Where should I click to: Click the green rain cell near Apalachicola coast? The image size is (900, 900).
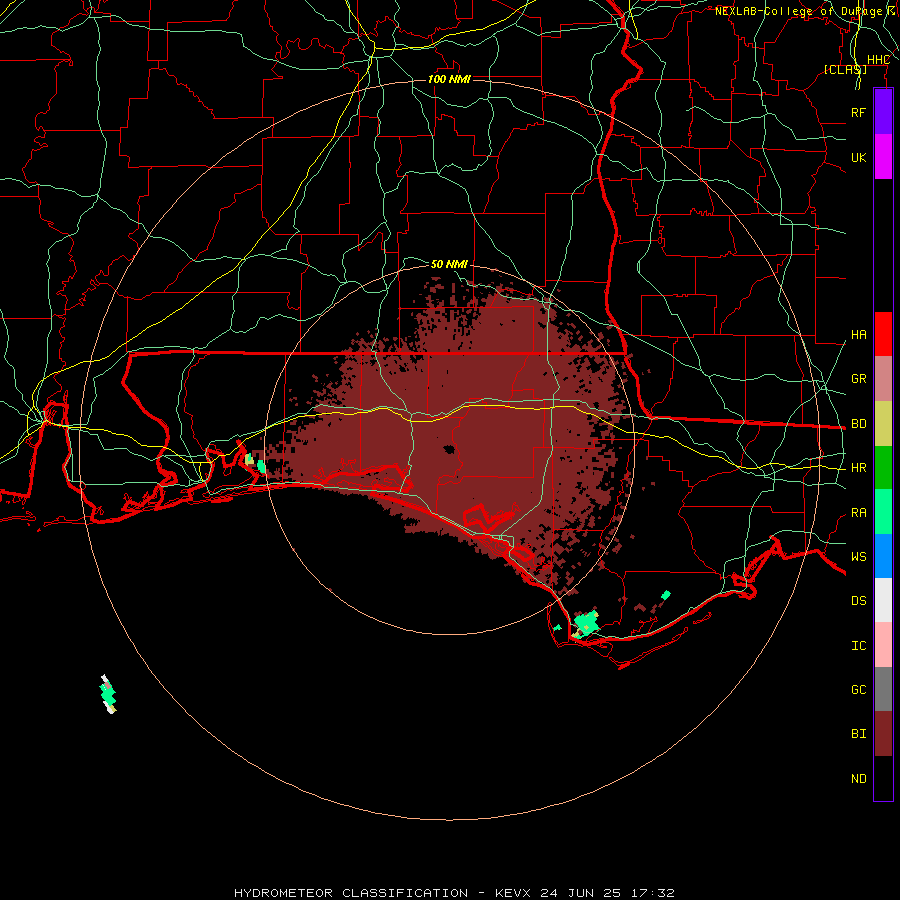click(585, 624)
